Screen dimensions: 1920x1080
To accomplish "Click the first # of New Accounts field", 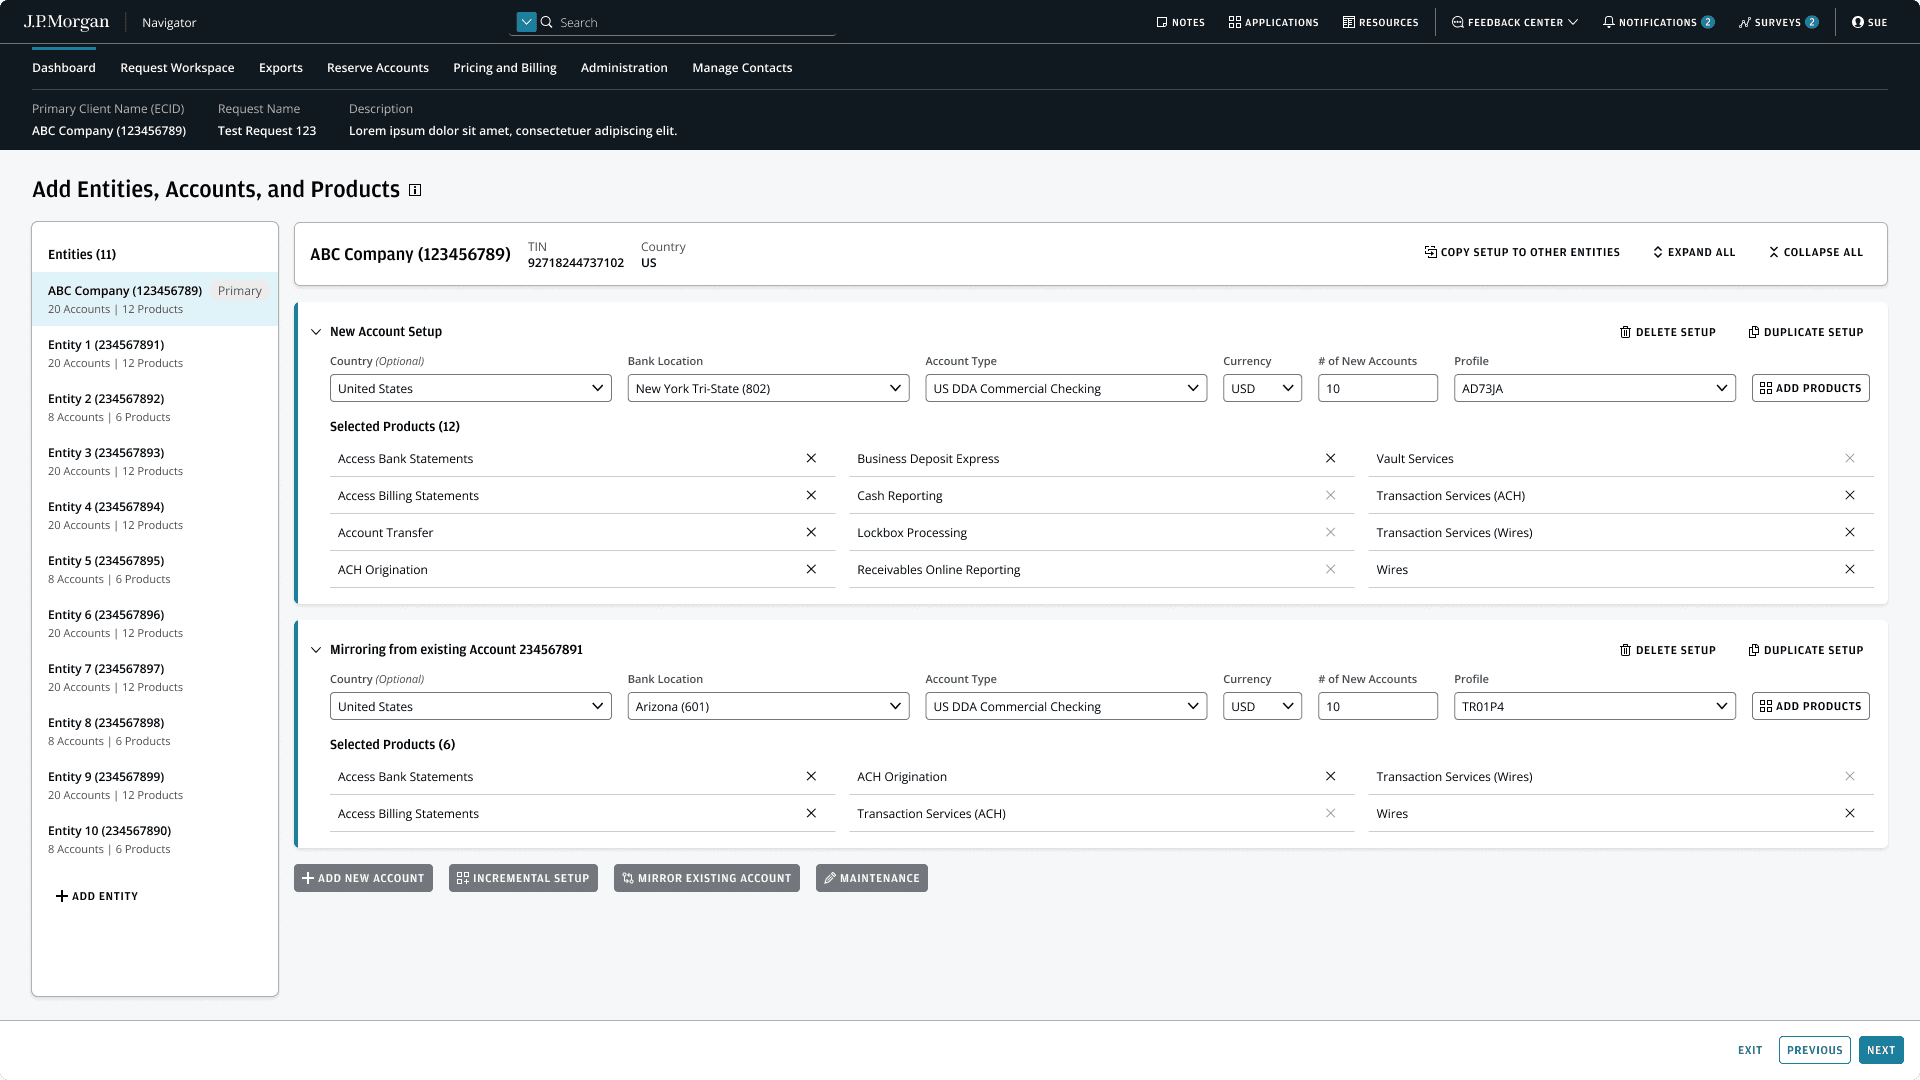I will click(x=1377, y=389).
